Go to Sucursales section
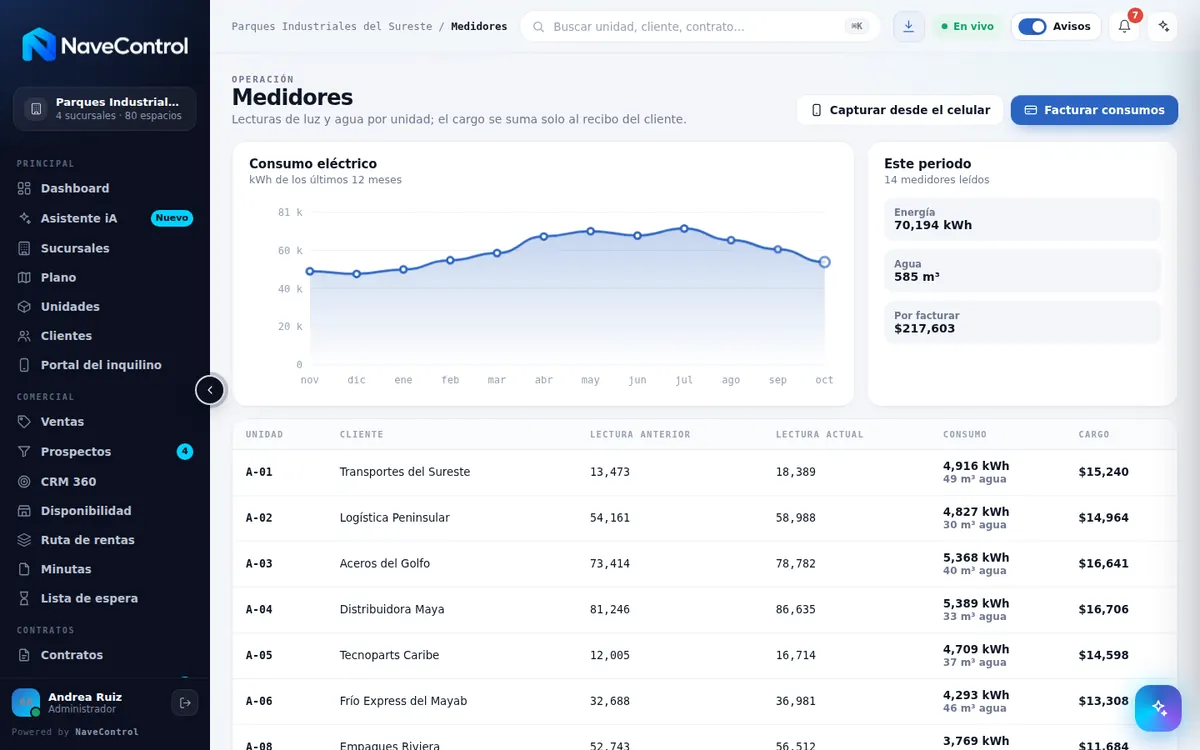The width and height of the screenshot is (1200, 750). 105,248
